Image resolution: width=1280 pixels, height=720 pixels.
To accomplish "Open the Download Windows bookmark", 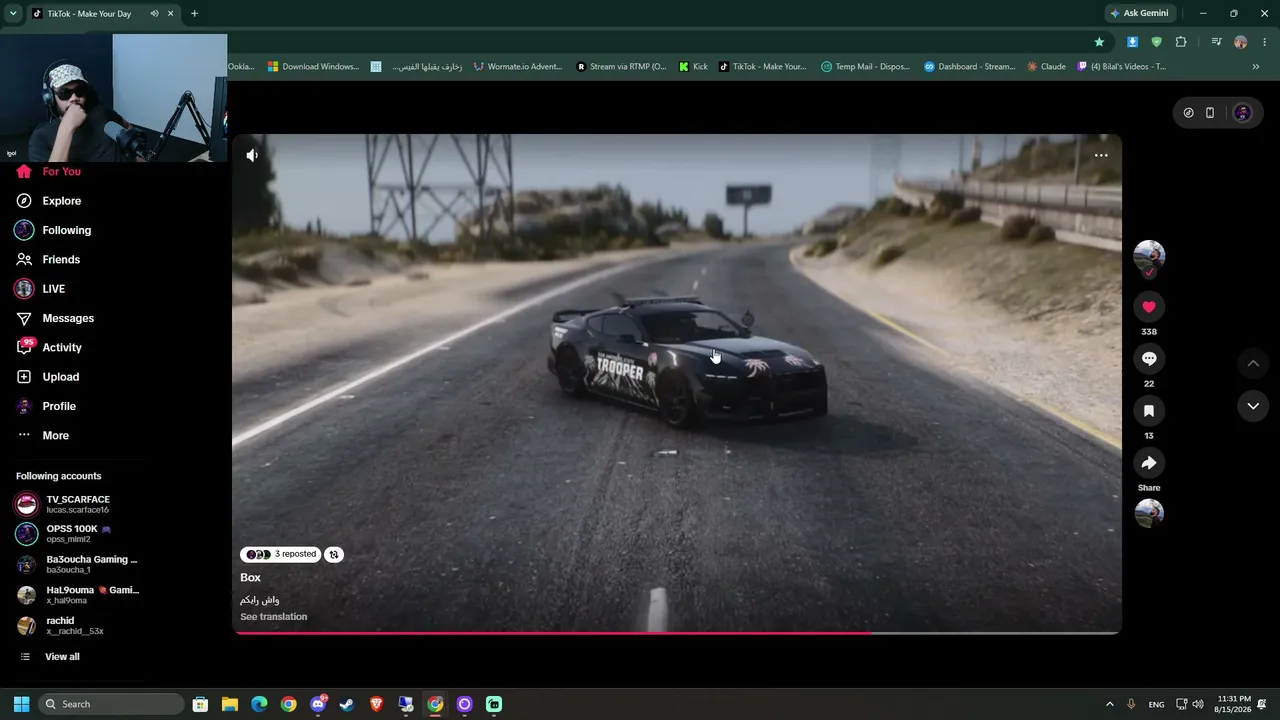I will pos(313,67).
